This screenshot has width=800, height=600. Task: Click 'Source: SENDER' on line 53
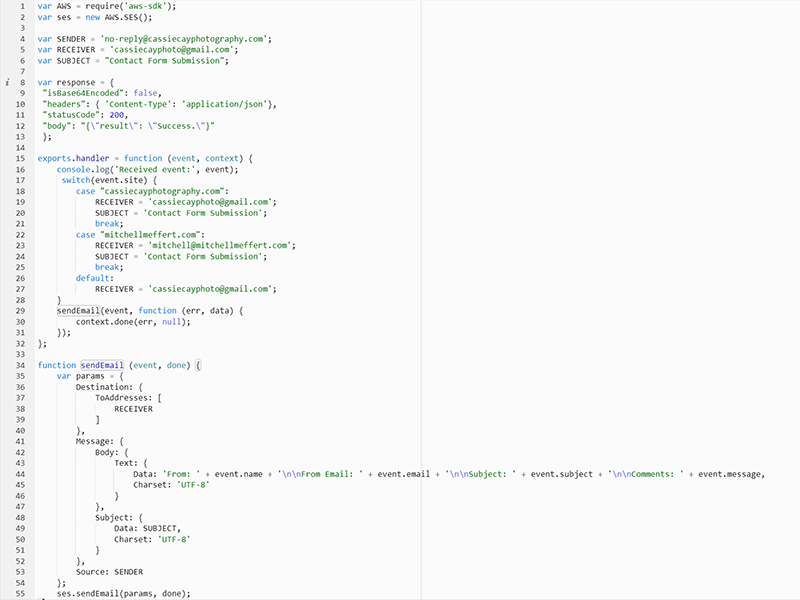(110, 572)
